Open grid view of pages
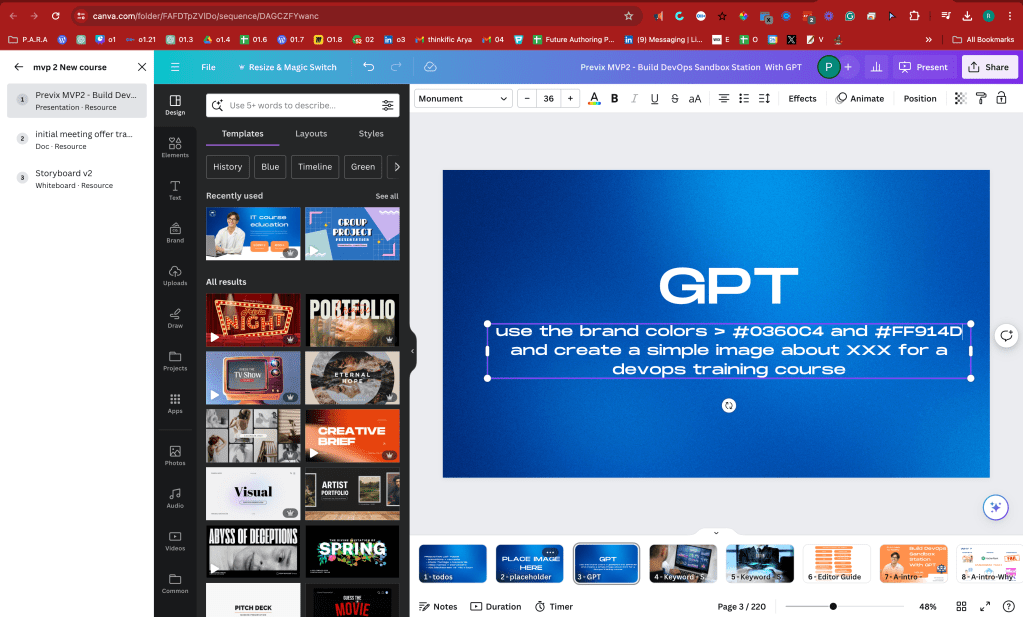Screen dimensions: 1023x617 click(x=961, y=607)
